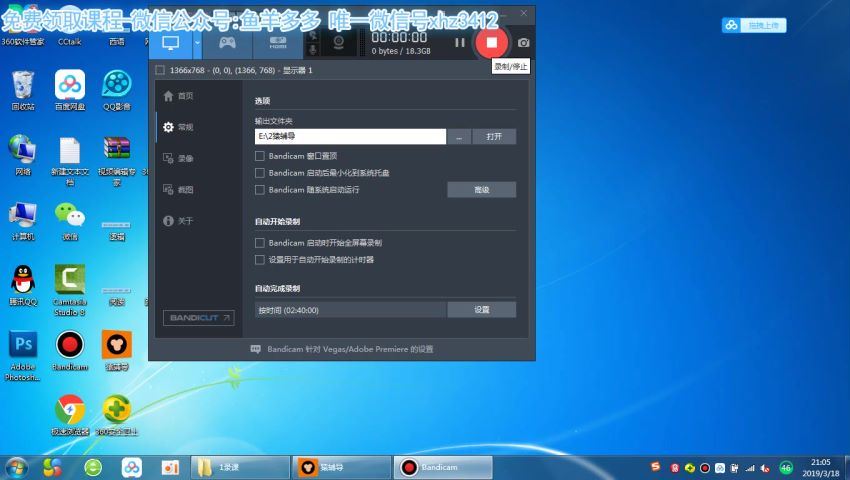Open QQ影音 desktop icon
Image resolution: width=850 pixels, height=480 pixels.
(117, 90)
